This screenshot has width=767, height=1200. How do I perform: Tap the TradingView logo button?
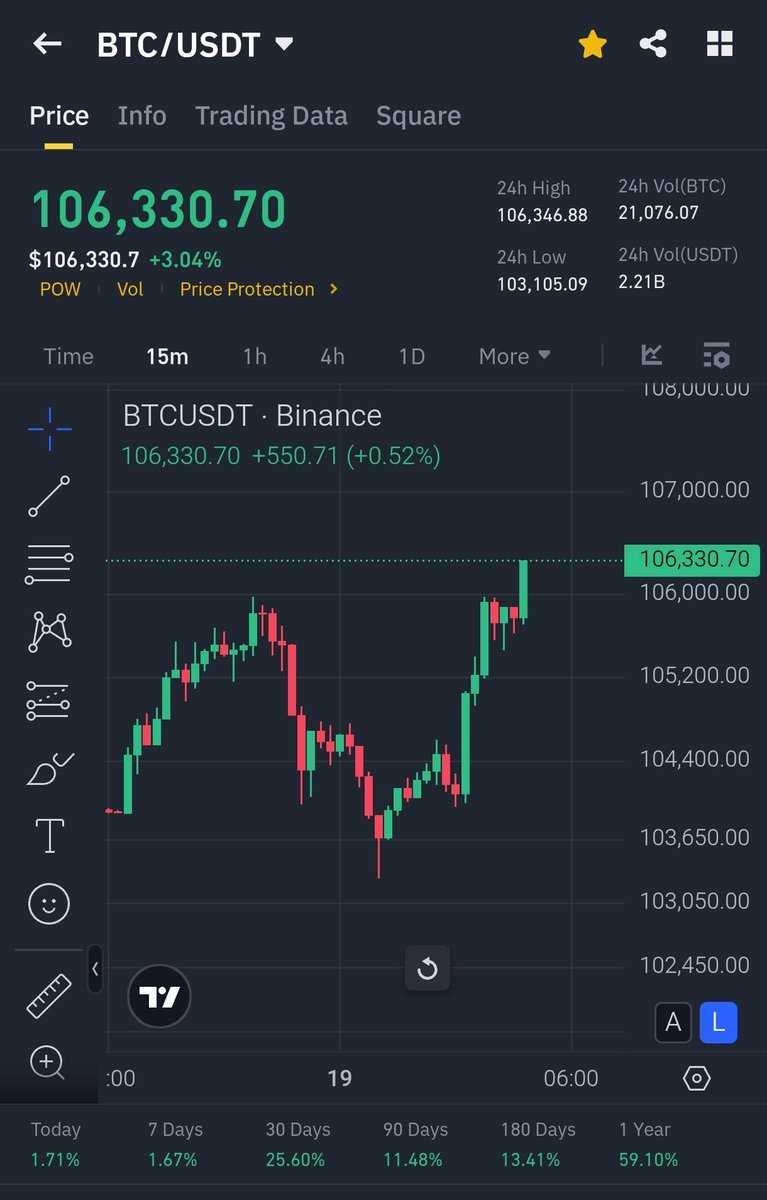click(159, 997)
